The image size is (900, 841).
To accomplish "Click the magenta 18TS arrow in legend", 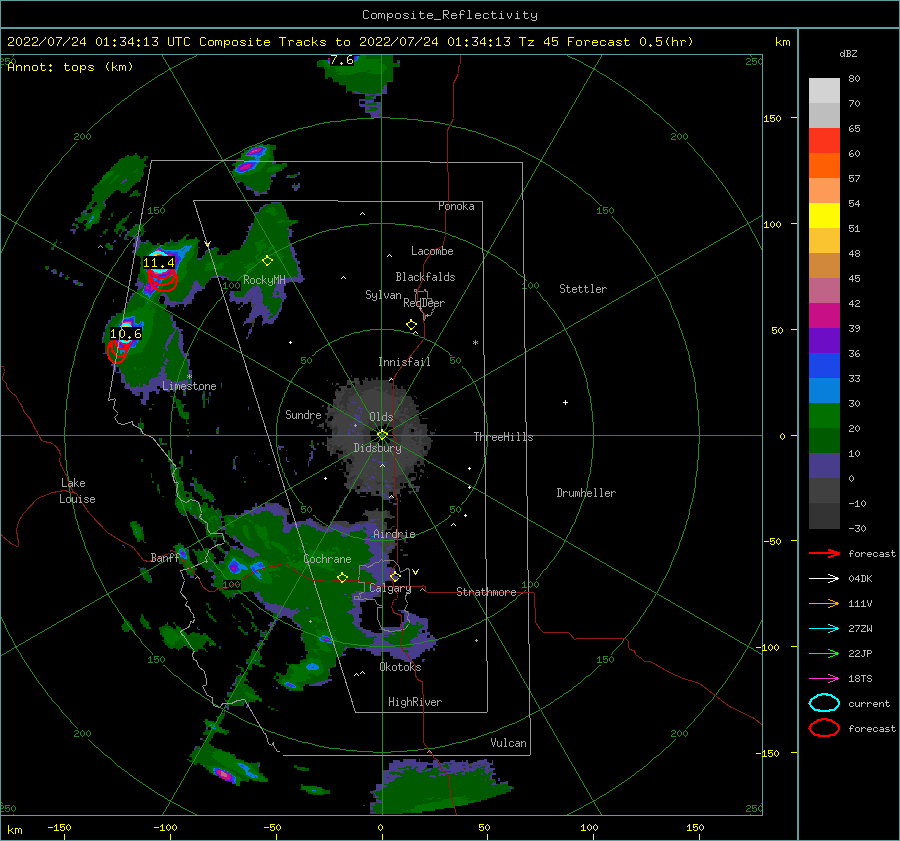I will point(824,679).
